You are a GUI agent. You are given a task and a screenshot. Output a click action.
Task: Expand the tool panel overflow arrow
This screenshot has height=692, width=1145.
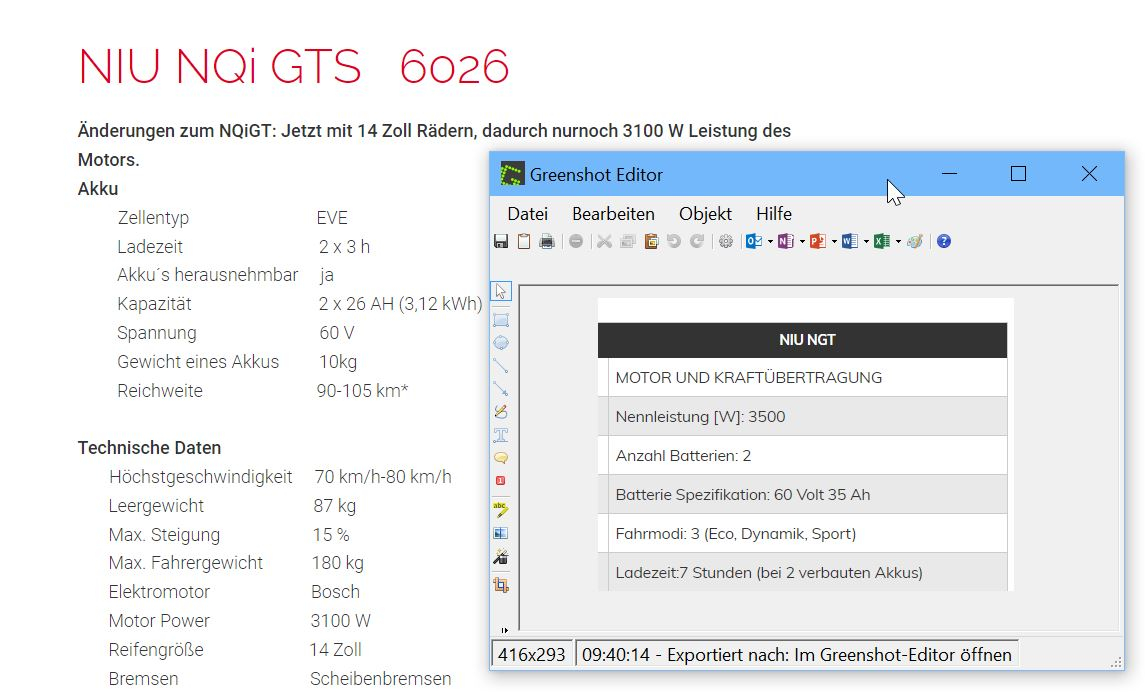click(x=504, y=630)
